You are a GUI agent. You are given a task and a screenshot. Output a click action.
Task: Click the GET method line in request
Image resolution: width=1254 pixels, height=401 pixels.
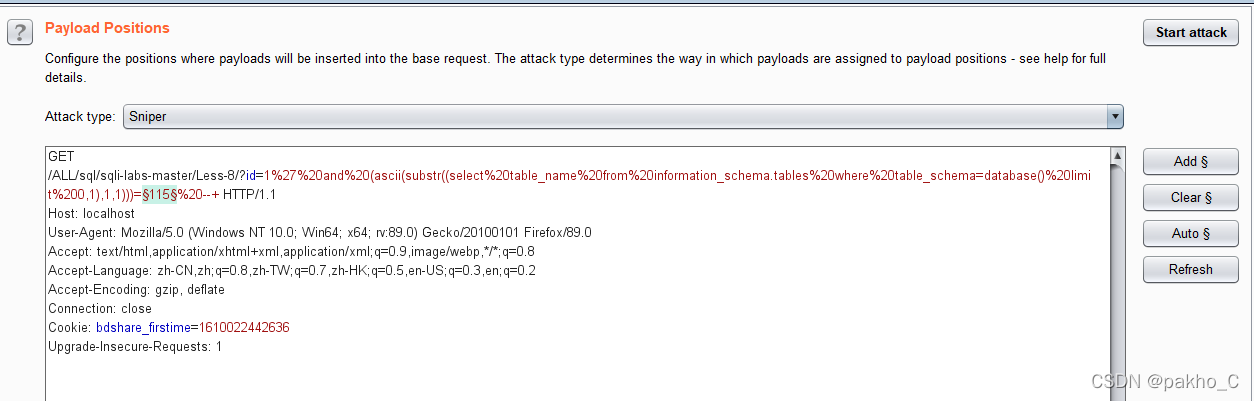pyautogui.click(x=61, y=157)
